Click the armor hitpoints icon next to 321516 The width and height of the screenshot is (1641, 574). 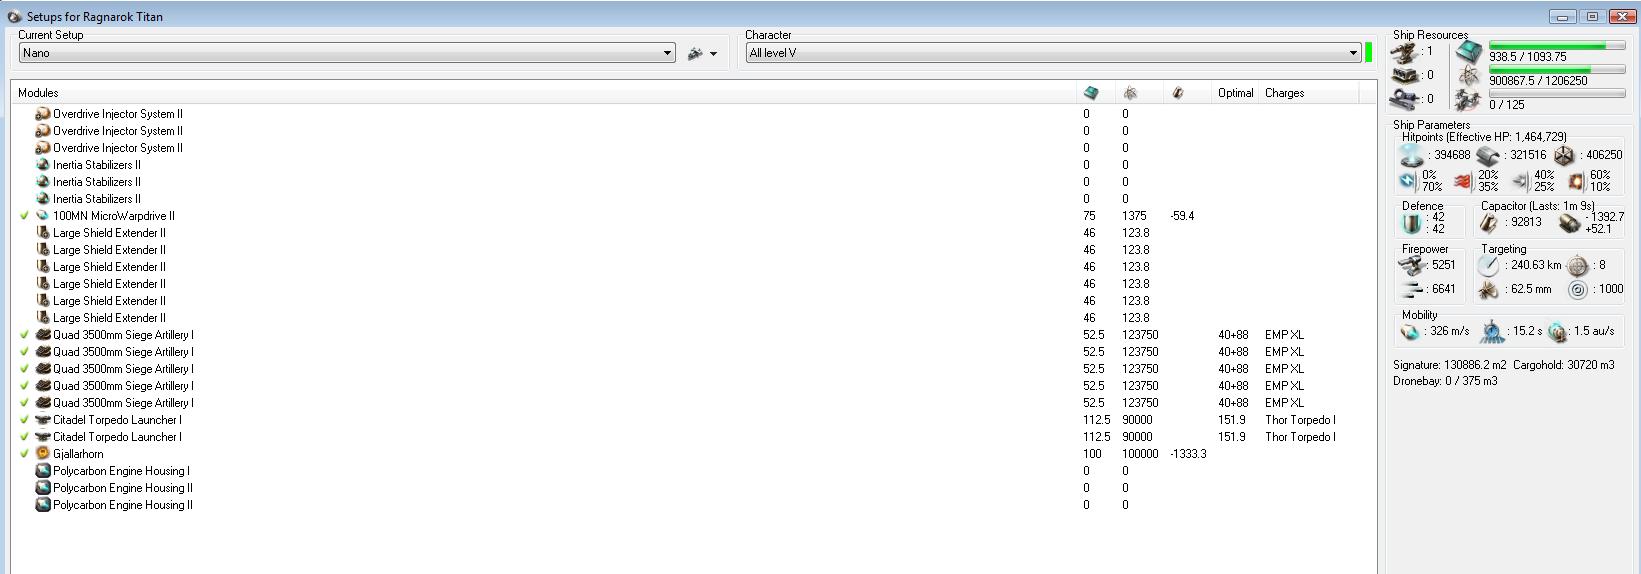click(1487, 155)
